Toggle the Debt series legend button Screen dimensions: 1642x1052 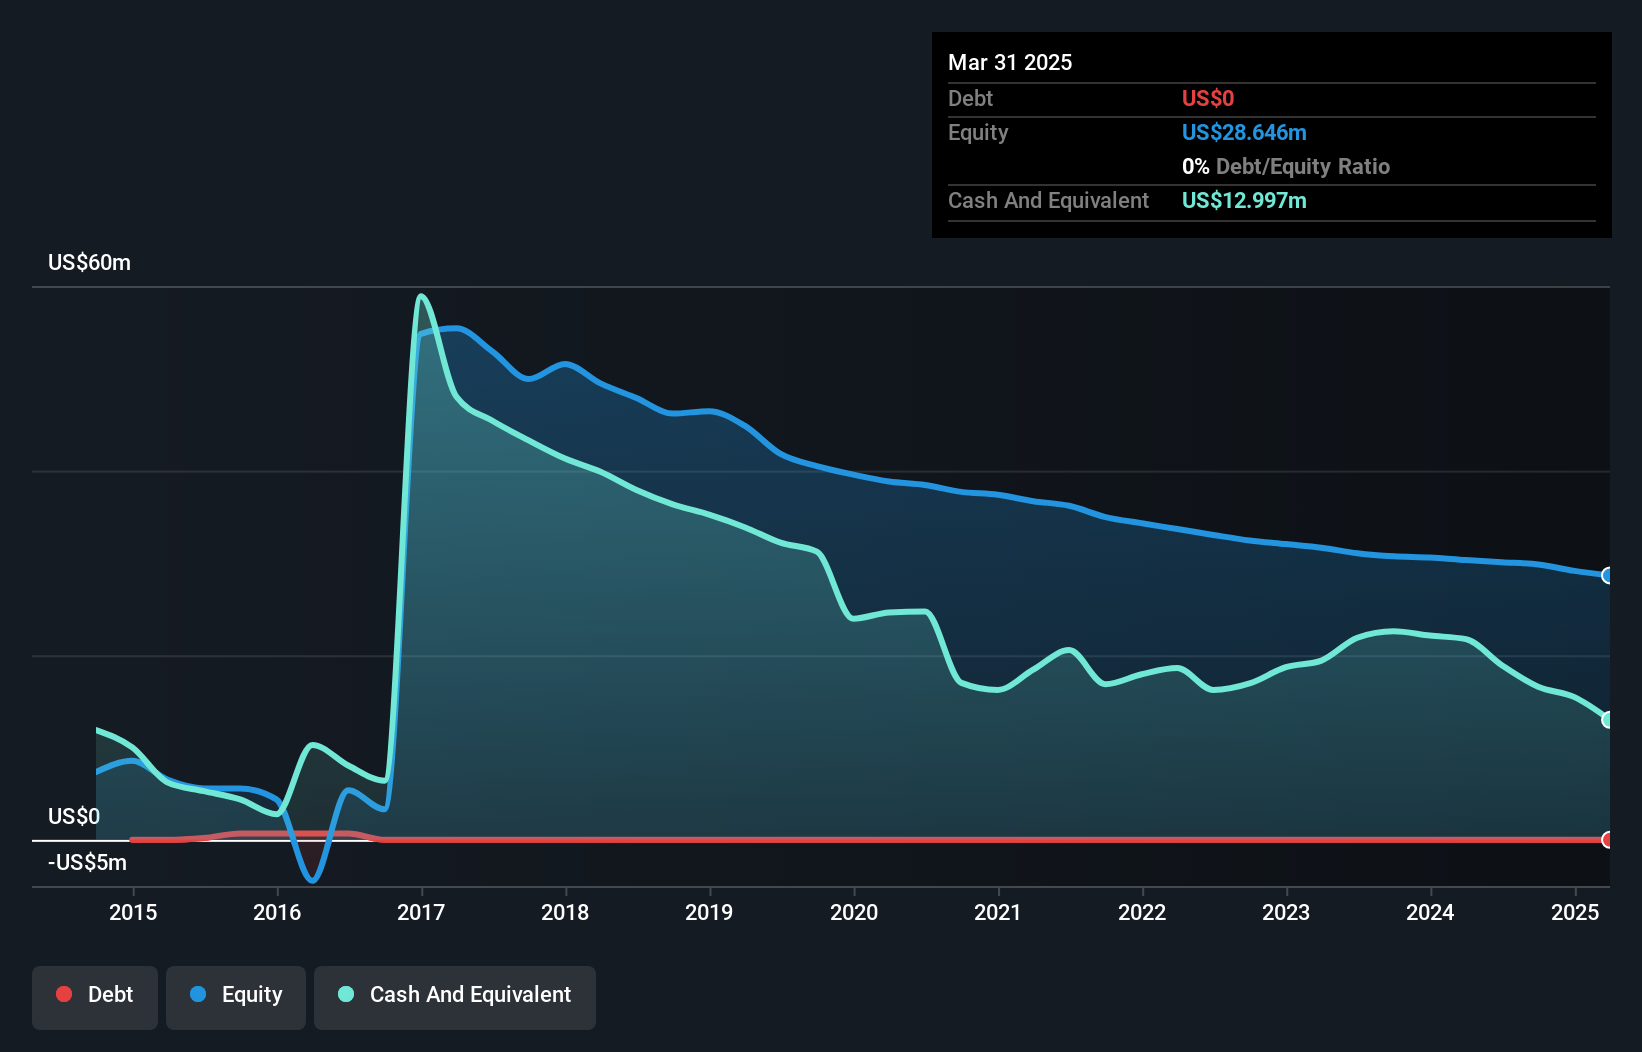point(95,997)
